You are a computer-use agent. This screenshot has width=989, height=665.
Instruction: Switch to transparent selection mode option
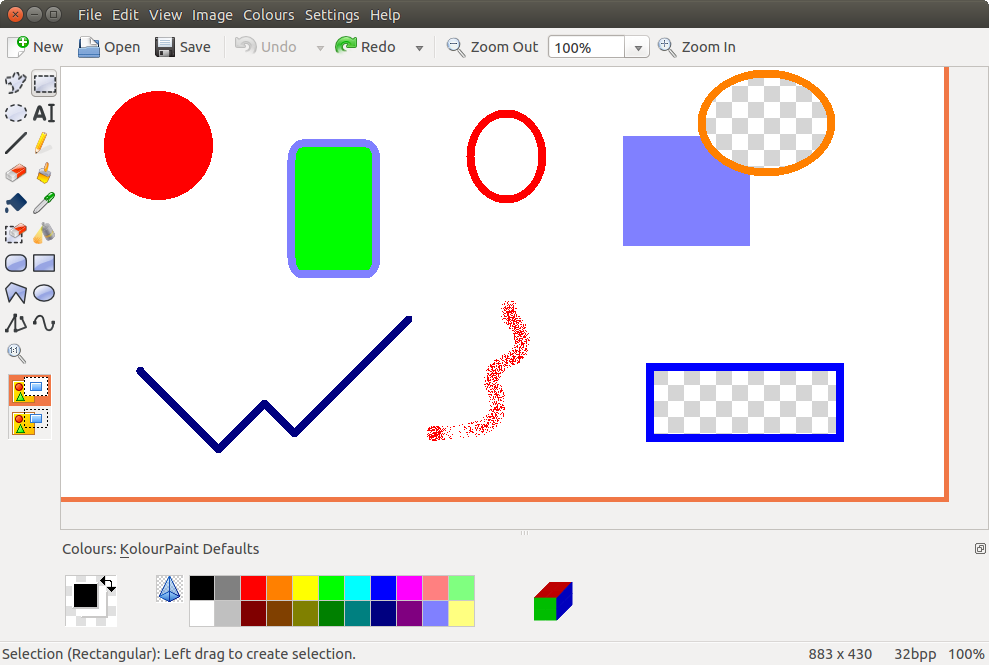pyautogui.click(x=30, y=422)
